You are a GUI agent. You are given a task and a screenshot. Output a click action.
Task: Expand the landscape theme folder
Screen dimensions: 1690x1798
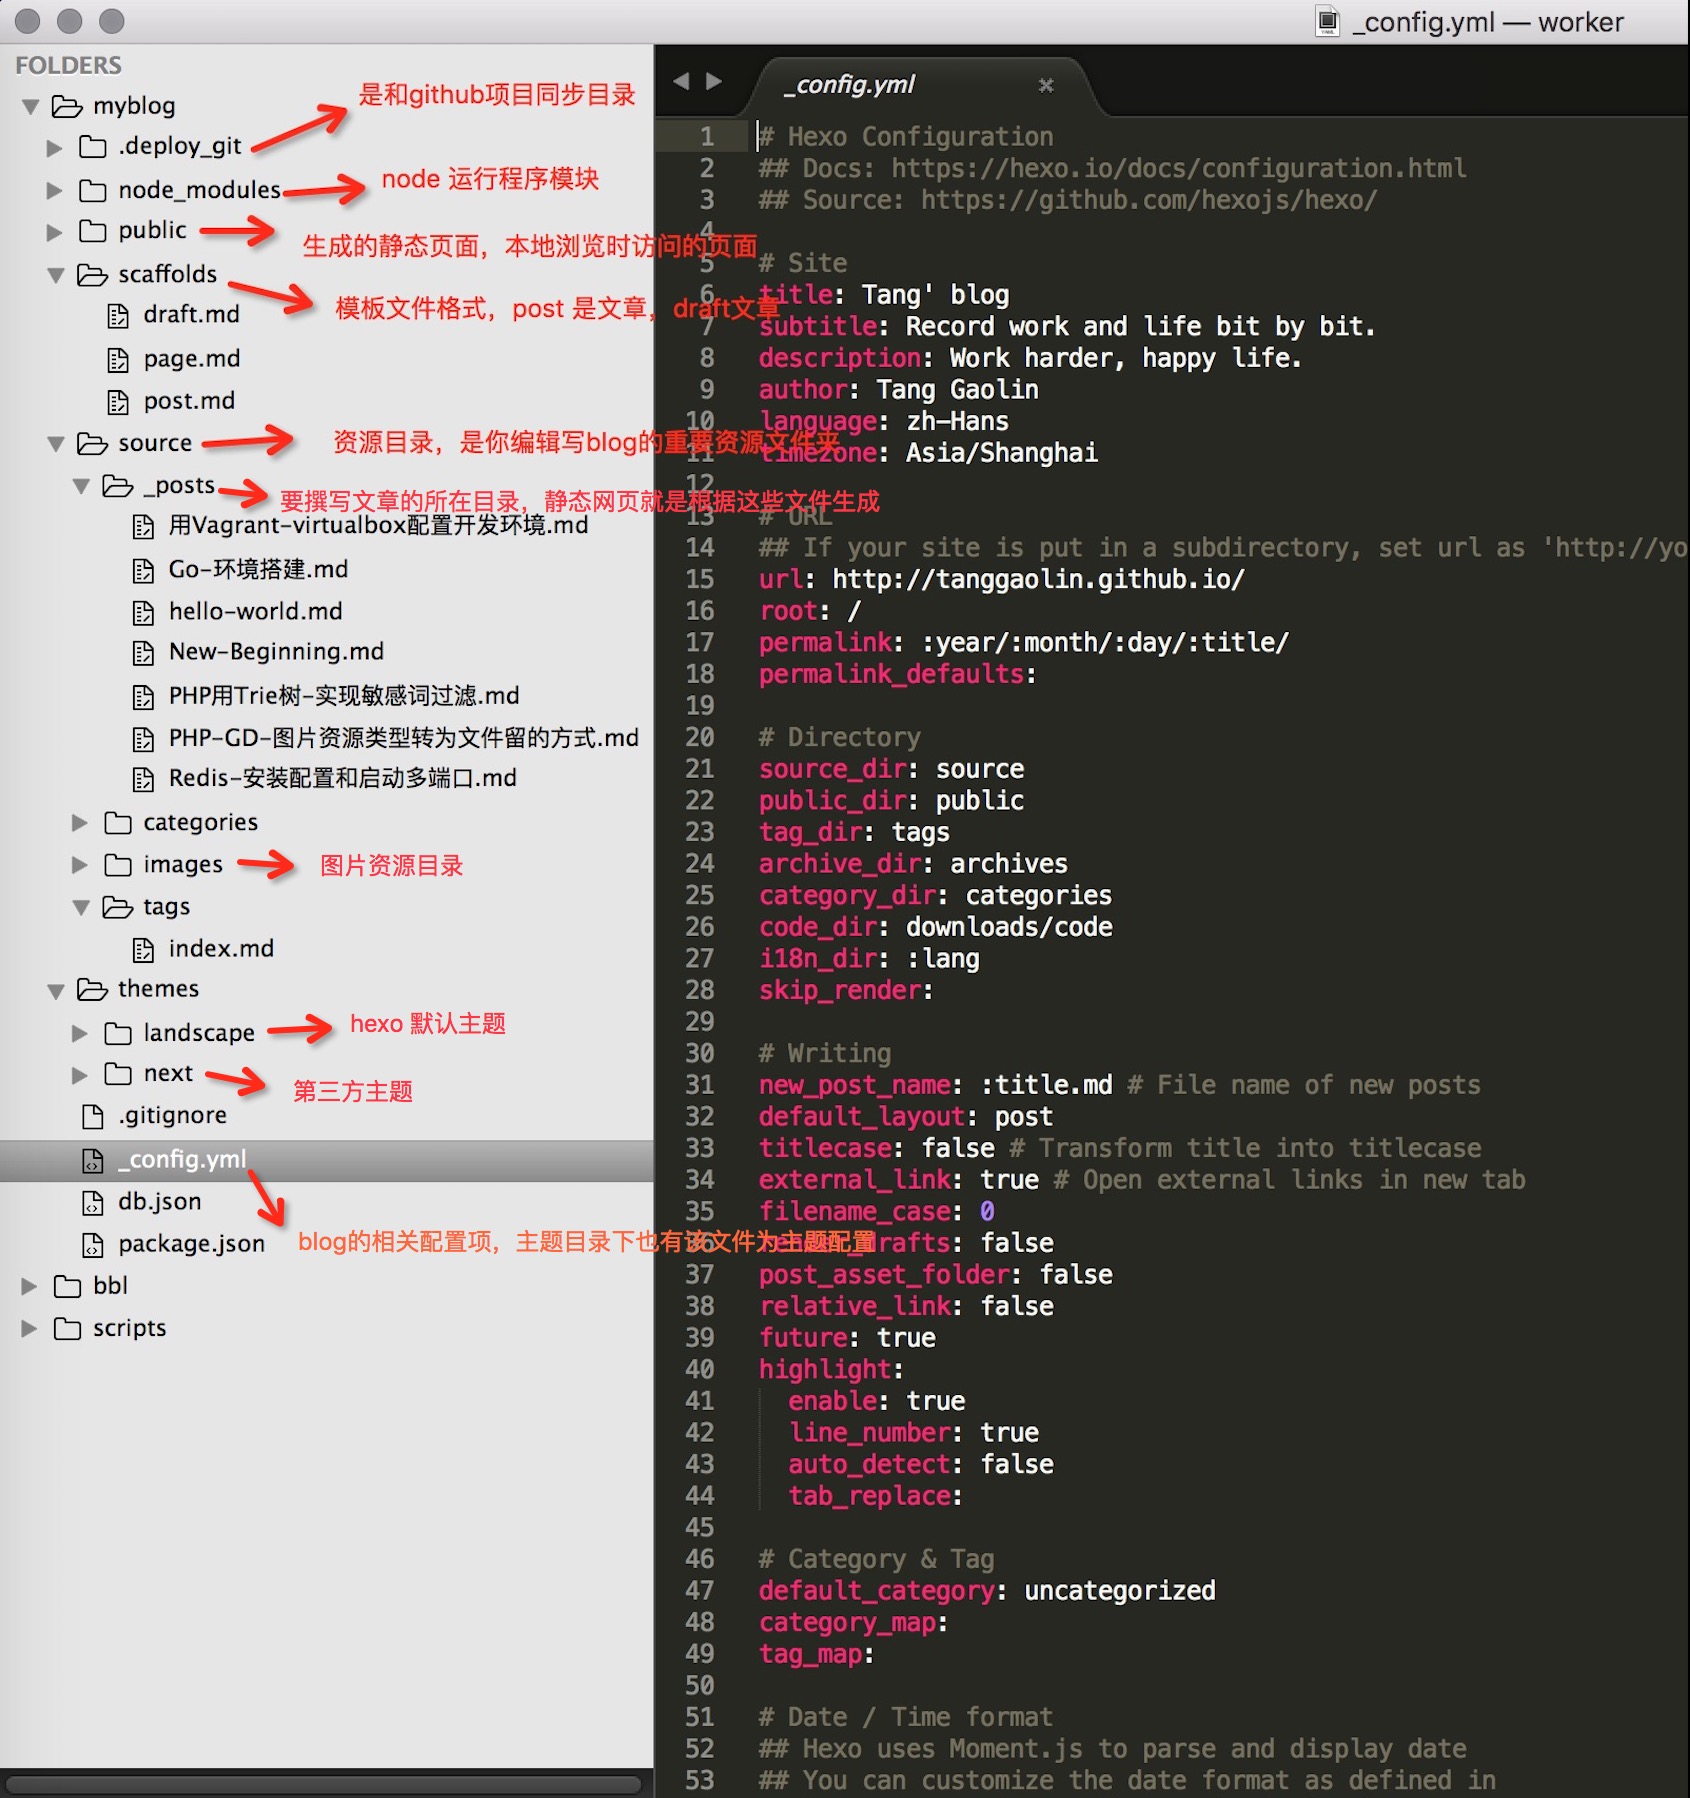pyautogui.click(x=80, y=1033)
